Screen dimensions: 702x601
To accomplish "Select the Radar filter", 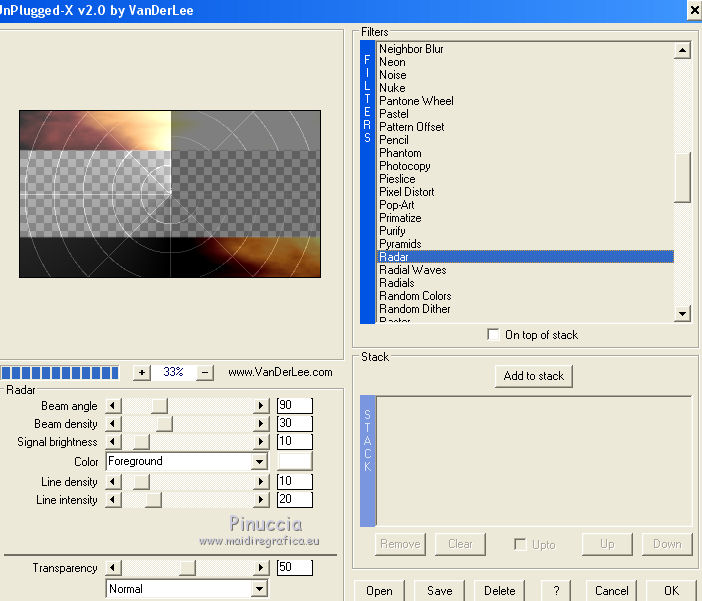I will click(x=526, y=257).
